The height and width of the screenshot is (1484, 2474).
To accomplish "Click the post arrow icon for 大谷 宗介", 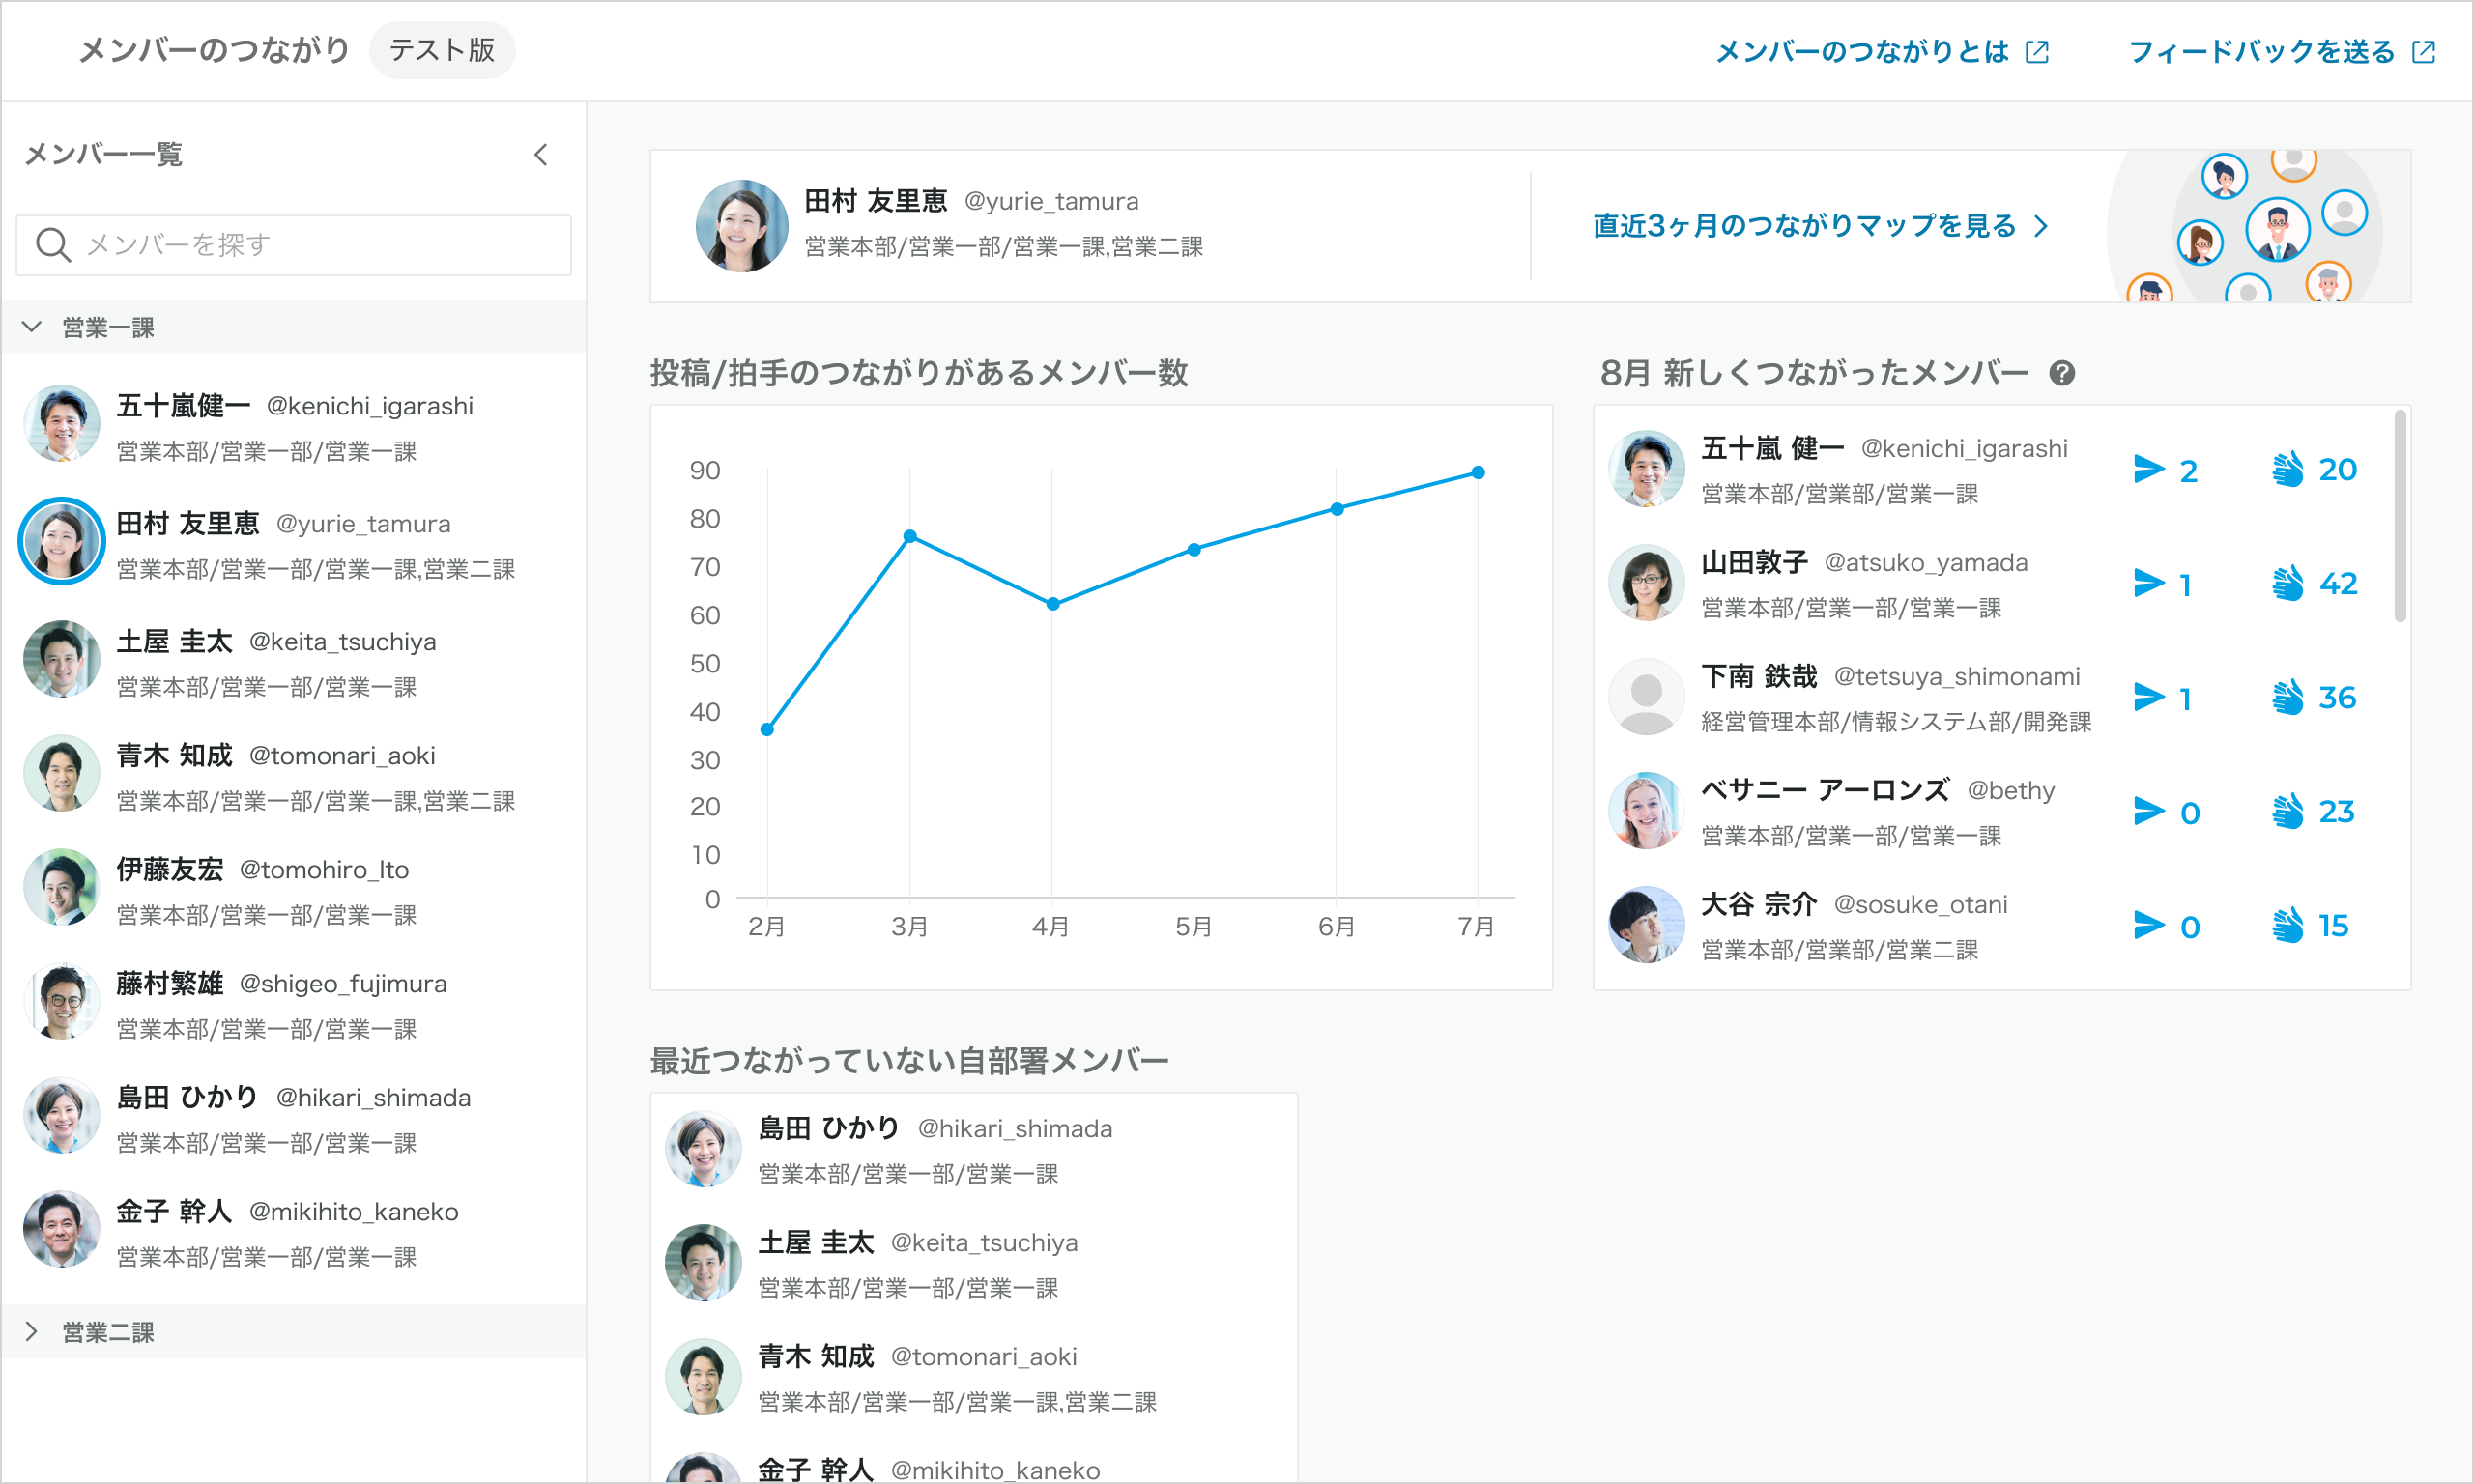I will point(2148,925).
